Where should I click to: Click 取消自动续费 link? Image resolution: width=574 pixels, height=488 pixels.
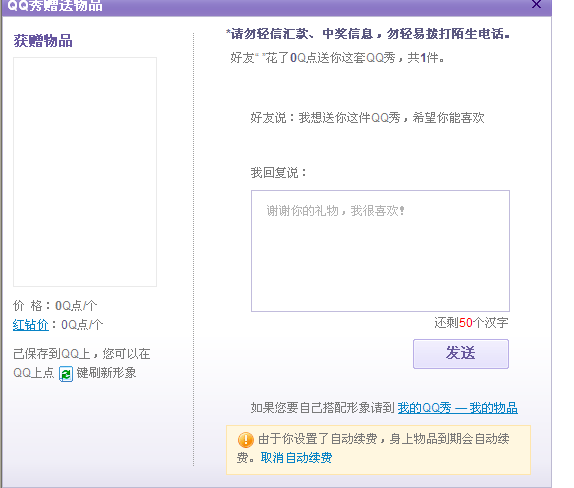pos(296,458)
